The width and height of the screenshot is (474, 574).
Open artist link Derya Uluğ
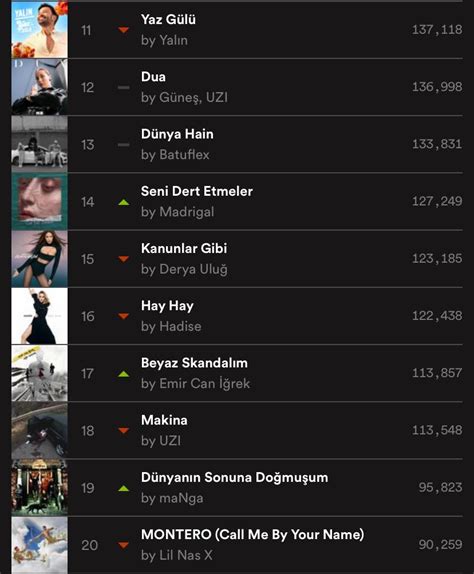point(193,269)
